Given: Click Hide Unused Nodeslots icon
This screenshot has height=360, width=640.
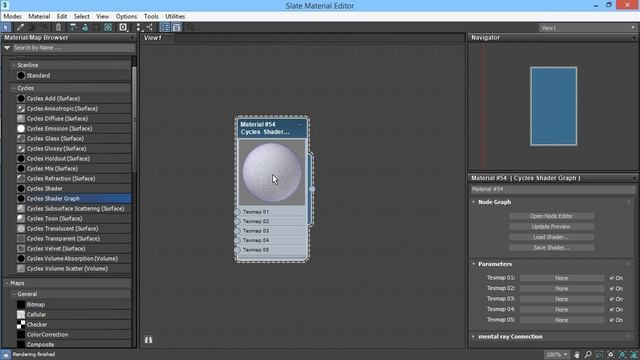Looking at the screenshot, I should pos(85,27).
